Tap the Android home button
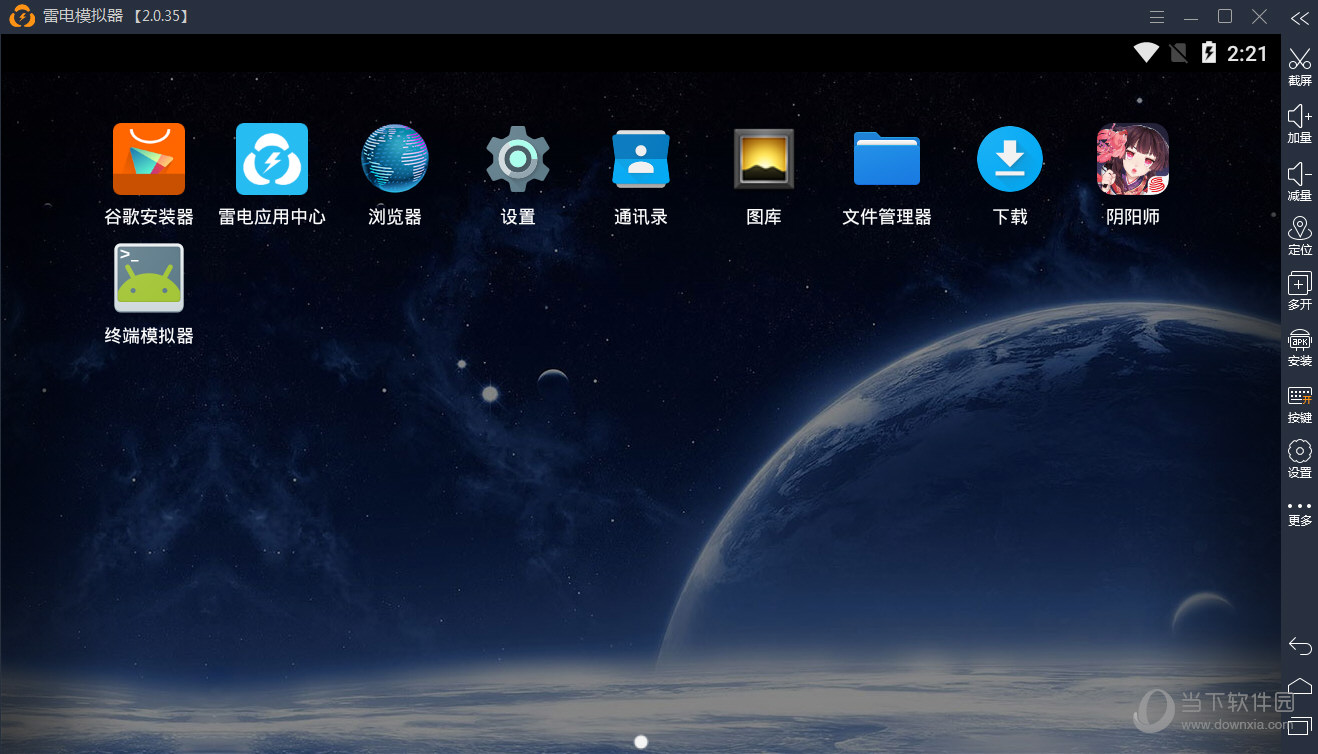 1300,685
